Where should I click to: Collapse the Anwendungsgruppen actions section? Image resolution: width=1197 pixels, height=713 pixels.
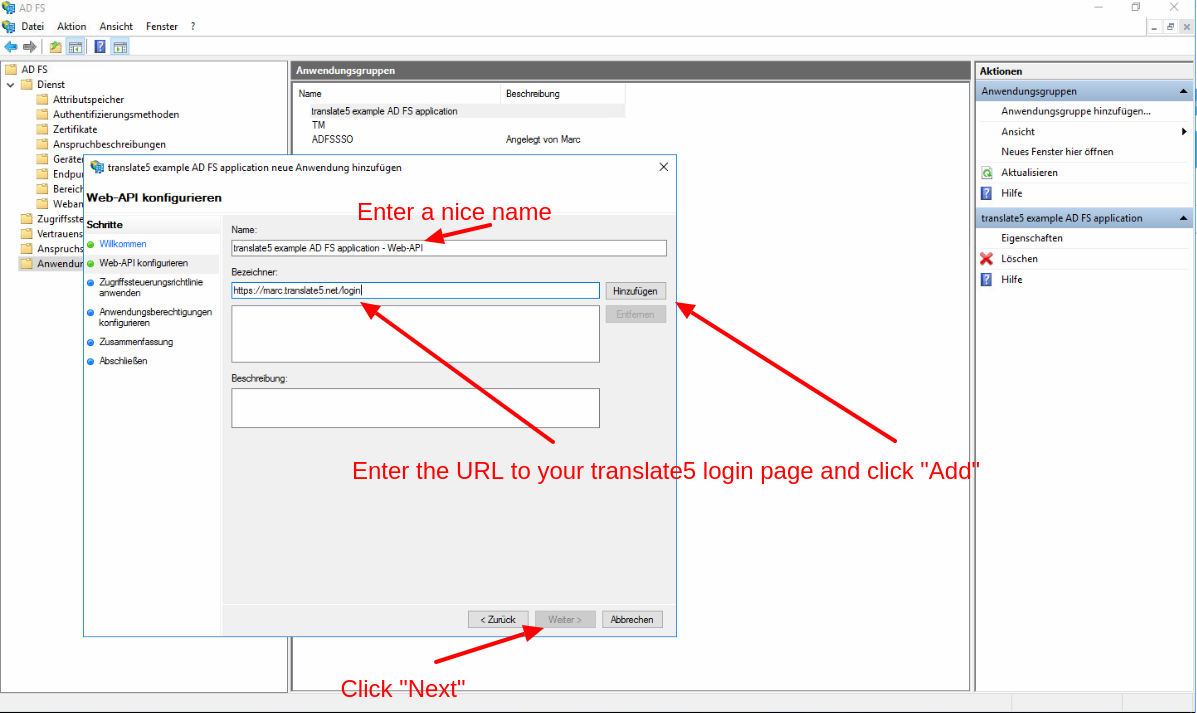pyautogui.click(x=1183, y=91)
